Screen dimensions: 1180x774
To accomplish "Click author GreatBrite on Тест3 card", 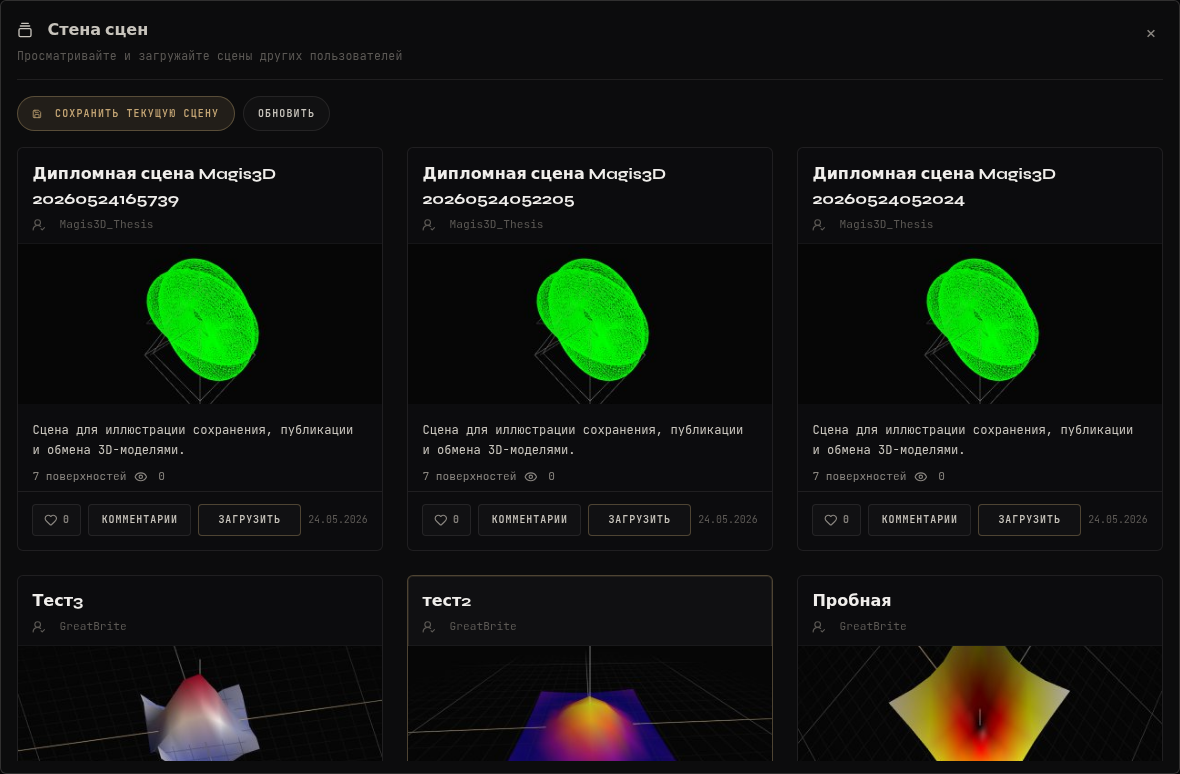I will click(93, 627).
